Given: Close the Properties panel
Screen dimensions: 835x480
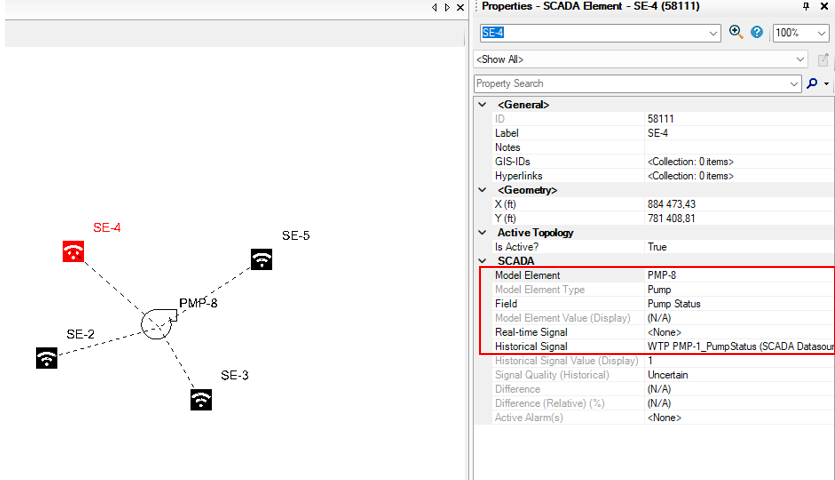Looking at the screenshot, I should [x=824, y=6].
